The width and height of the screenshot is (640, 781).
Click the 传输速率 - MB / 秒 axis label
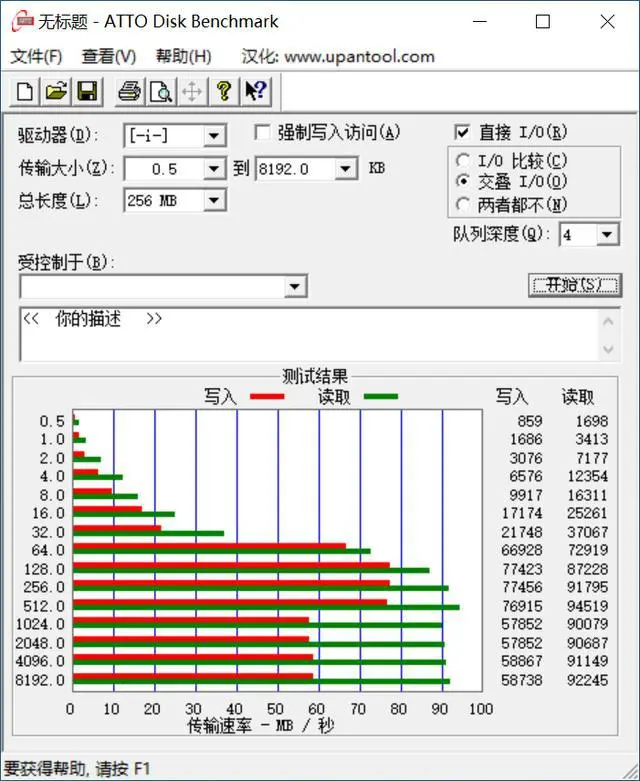tap(260, 725)
